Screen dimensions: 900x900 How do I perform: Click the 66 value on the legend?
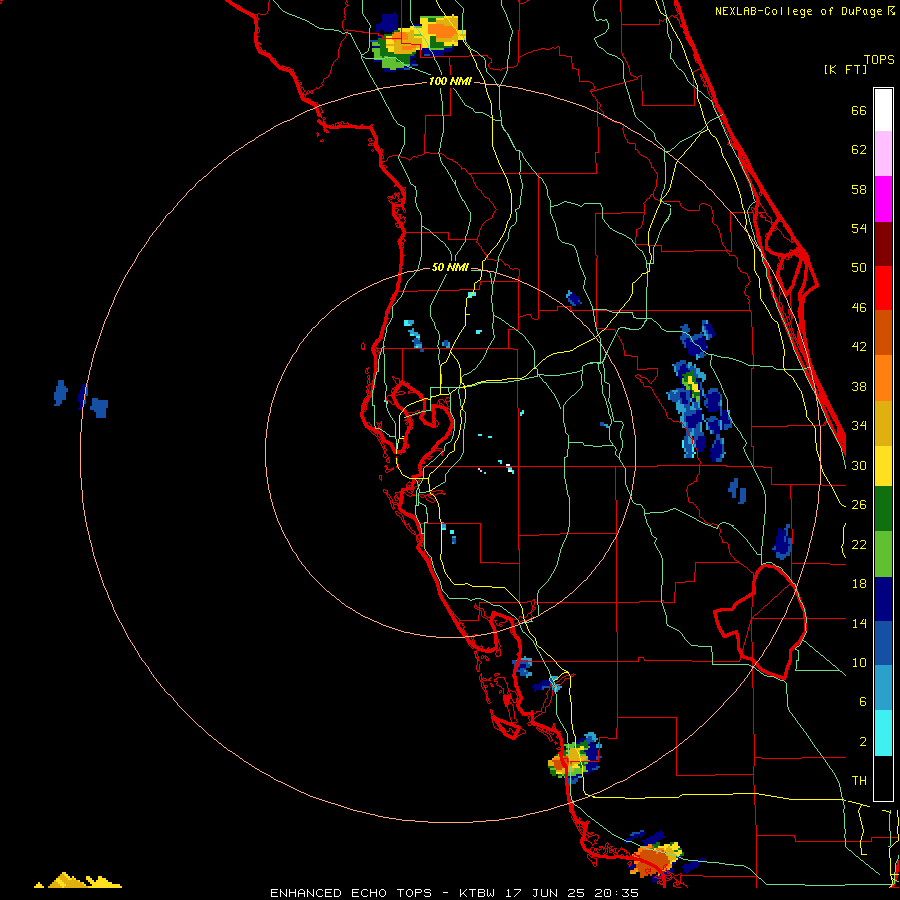point(859,110)
